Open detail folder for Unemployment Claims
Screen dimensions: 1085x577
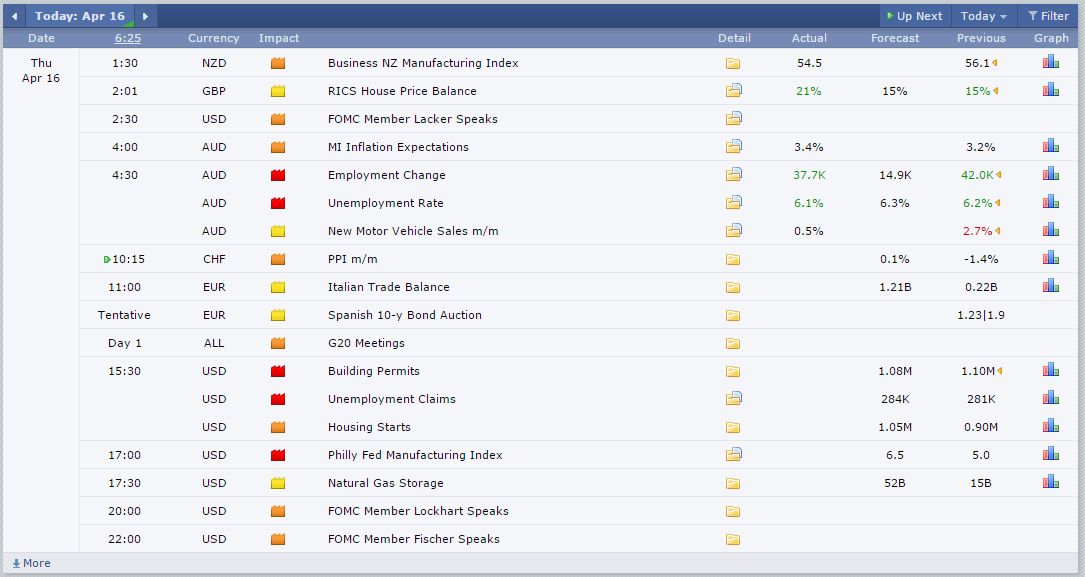pos(733,399)
